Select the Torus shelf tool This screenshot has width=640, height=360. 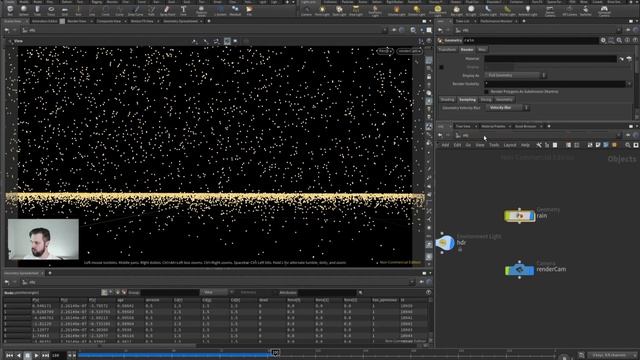[51, 10]
